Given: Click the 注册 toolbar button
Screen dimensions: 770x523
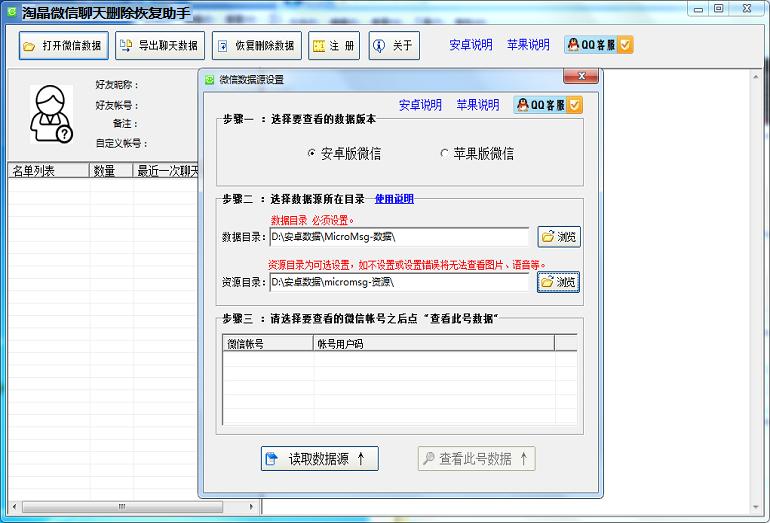Looking at the screenshot, I should point(333,46).
